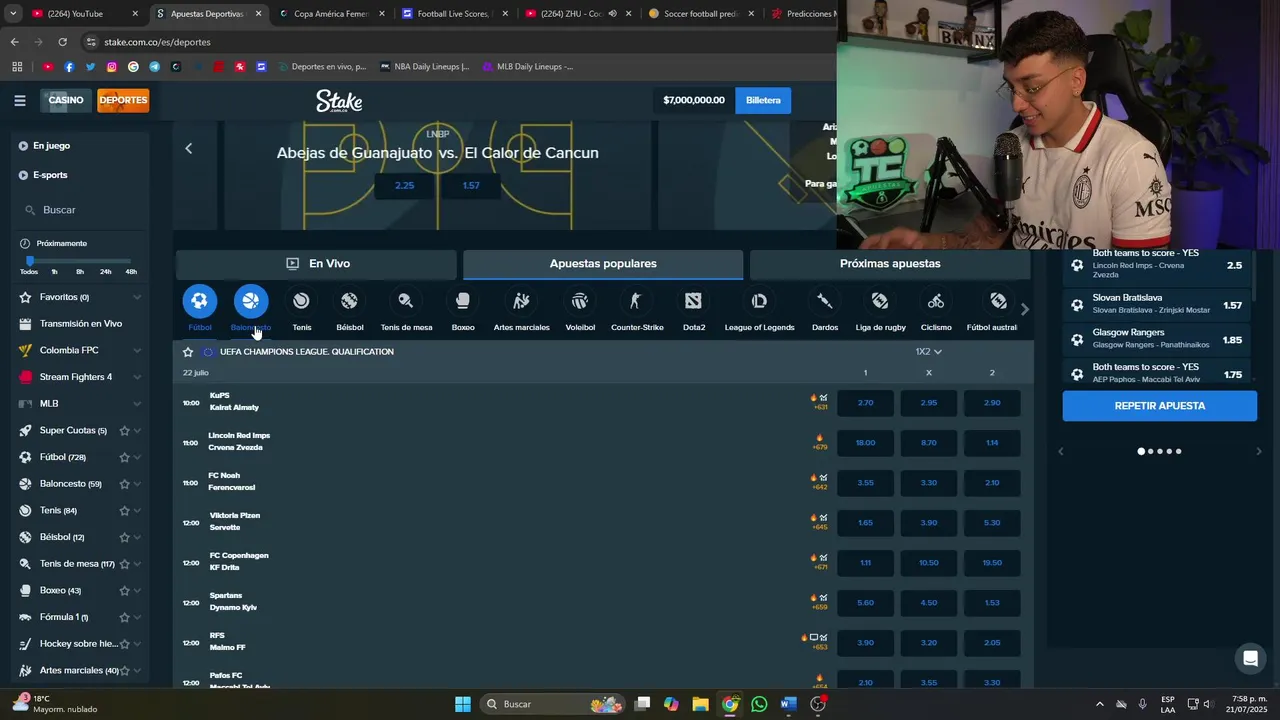
Task: Open File Explorer from the taskbar
Action: pos(700,704)
